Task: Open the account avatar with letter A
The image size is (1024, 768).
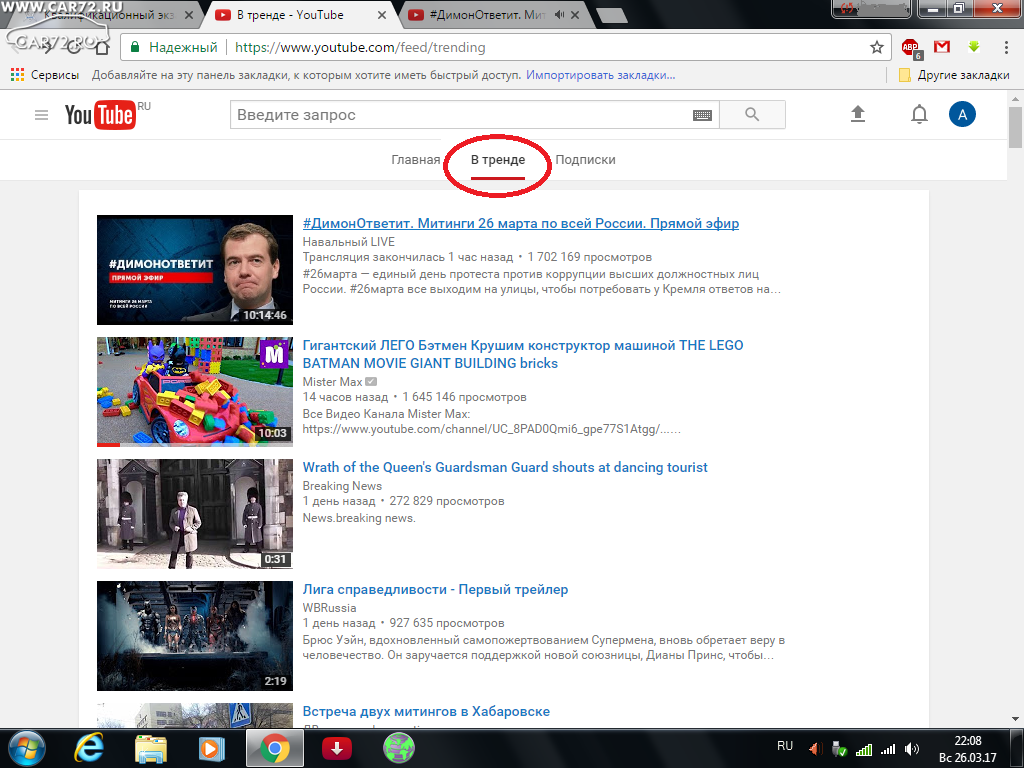Action: tap(962, 114)
